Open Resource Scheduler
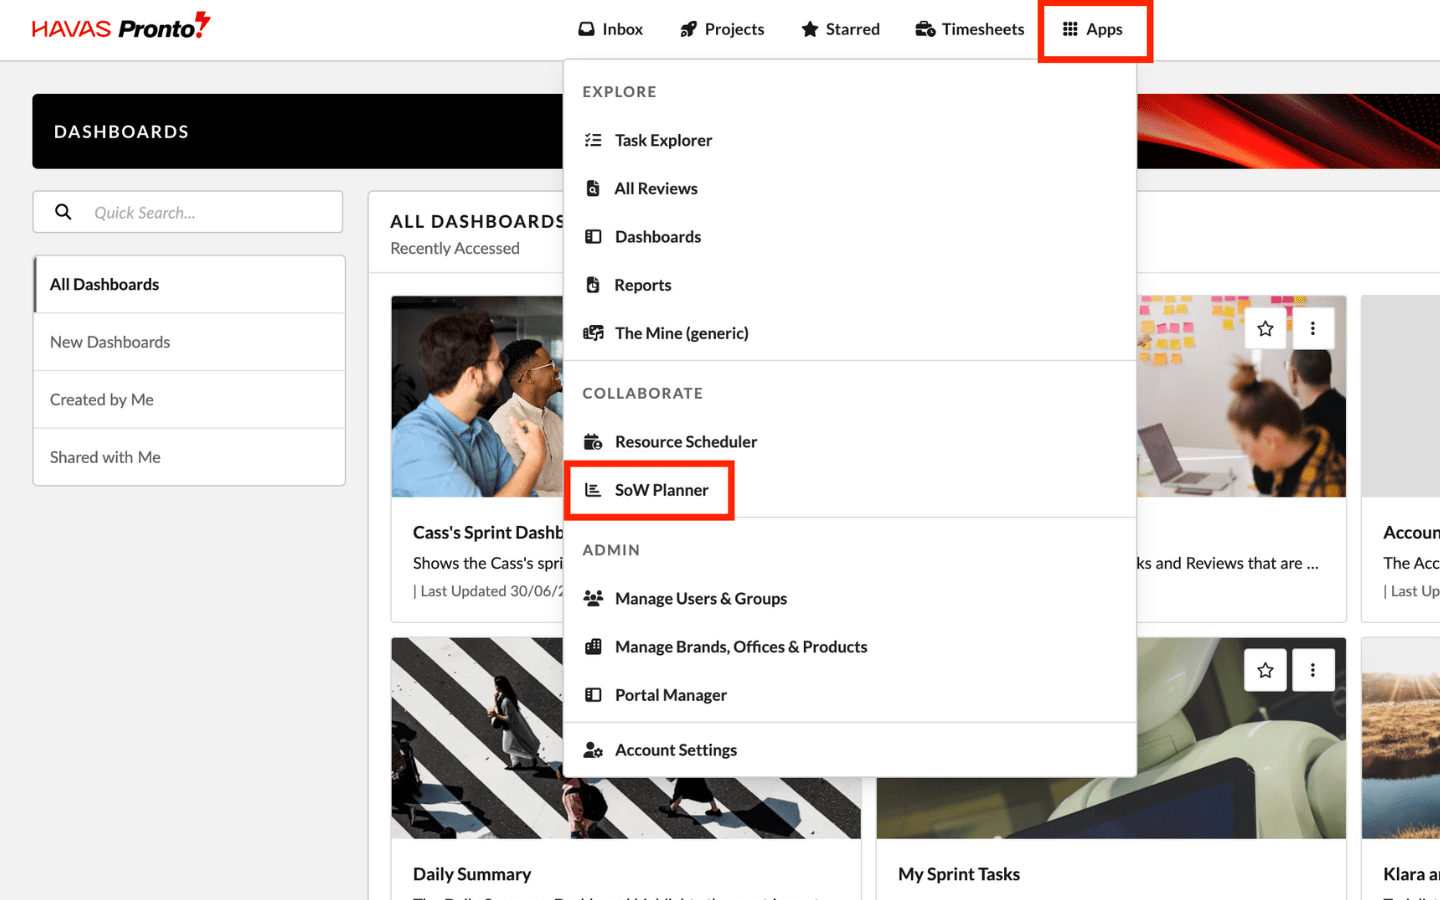The width and height of the screenshot is (1440, 900). click(x=850, y=442)
